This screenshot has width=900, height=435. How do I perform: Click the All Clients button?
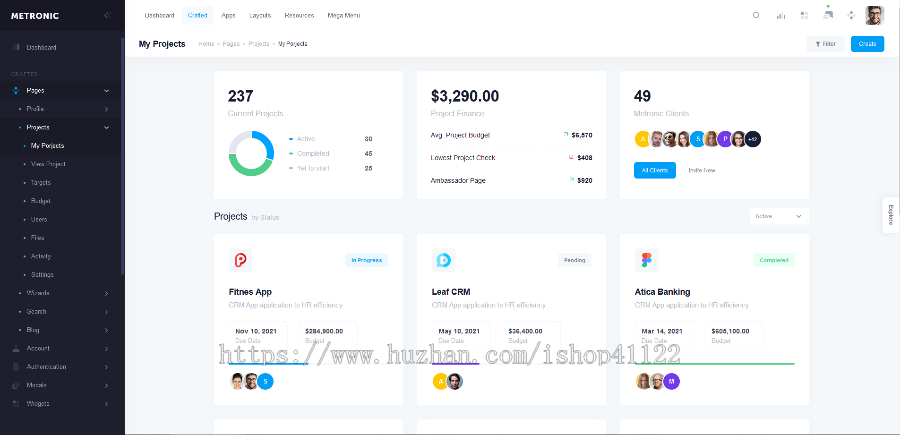pos(655,170)
